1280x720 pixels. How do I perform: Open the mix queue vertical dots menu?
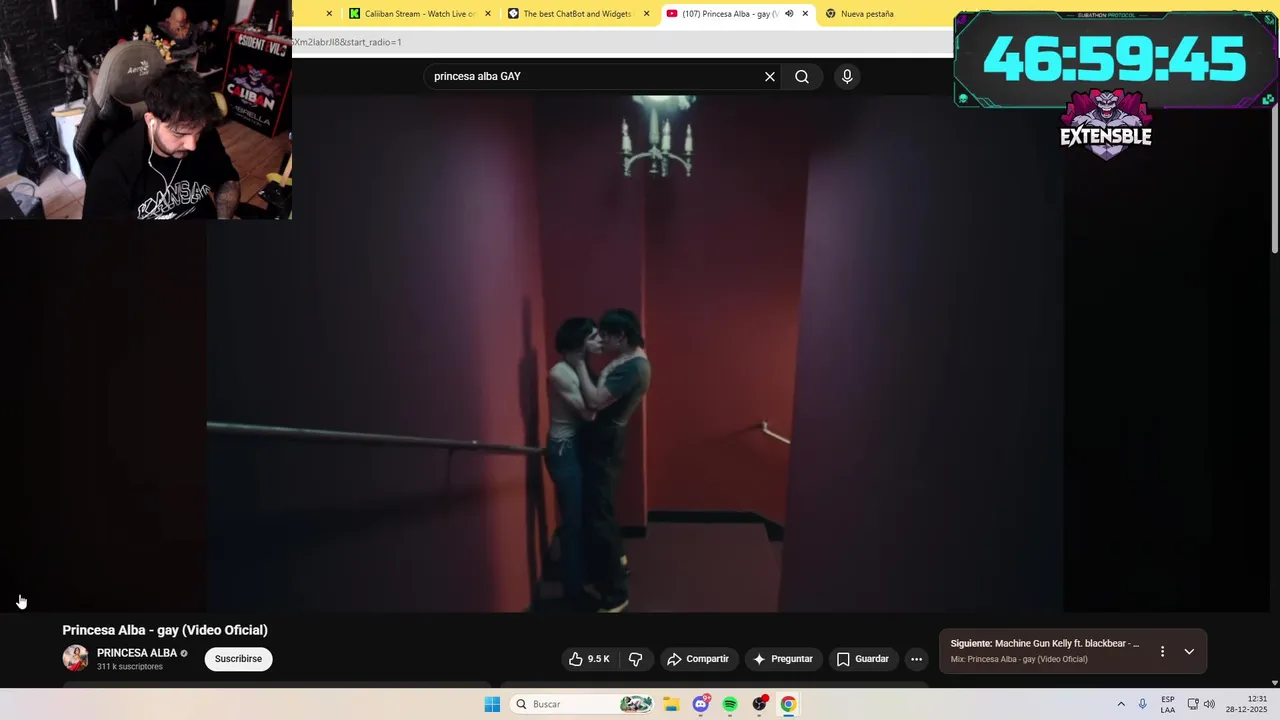point(1162,651)
